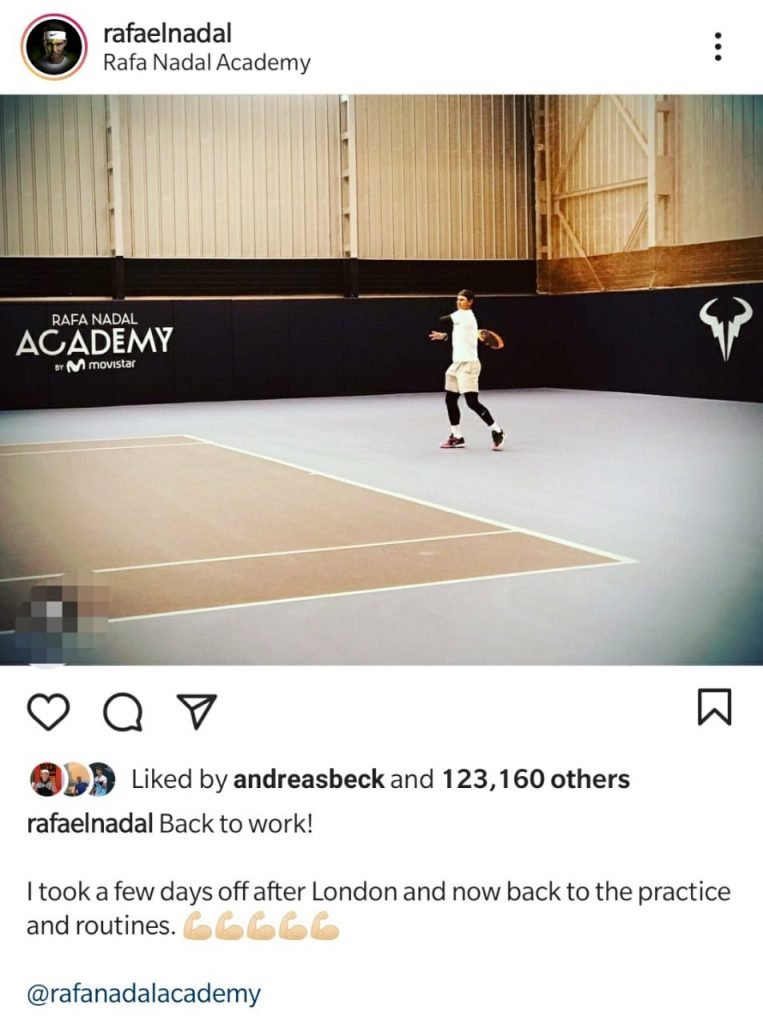Tap the bull logo on the court wall
This screenshot has width=763, height=1024.
click(x=726, y=328)
